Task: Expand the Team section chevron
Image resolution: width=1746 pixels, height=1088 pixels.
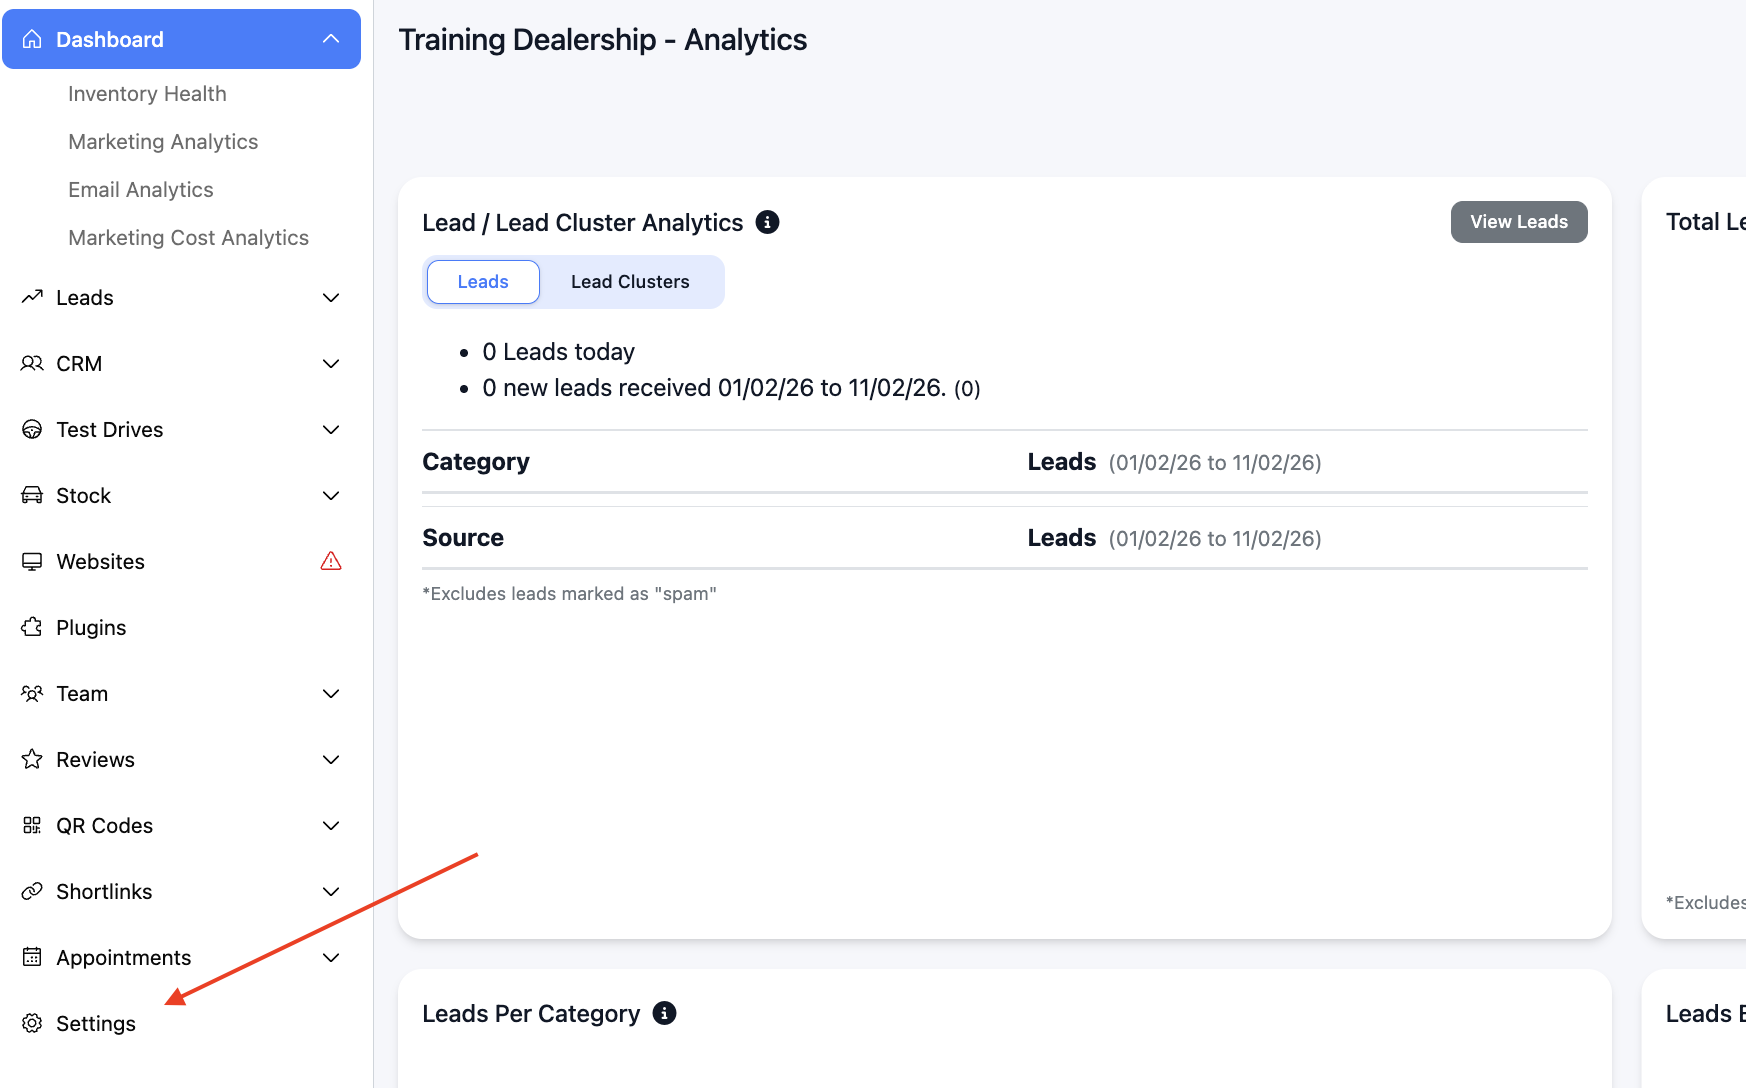Action: tap(331, 693)
